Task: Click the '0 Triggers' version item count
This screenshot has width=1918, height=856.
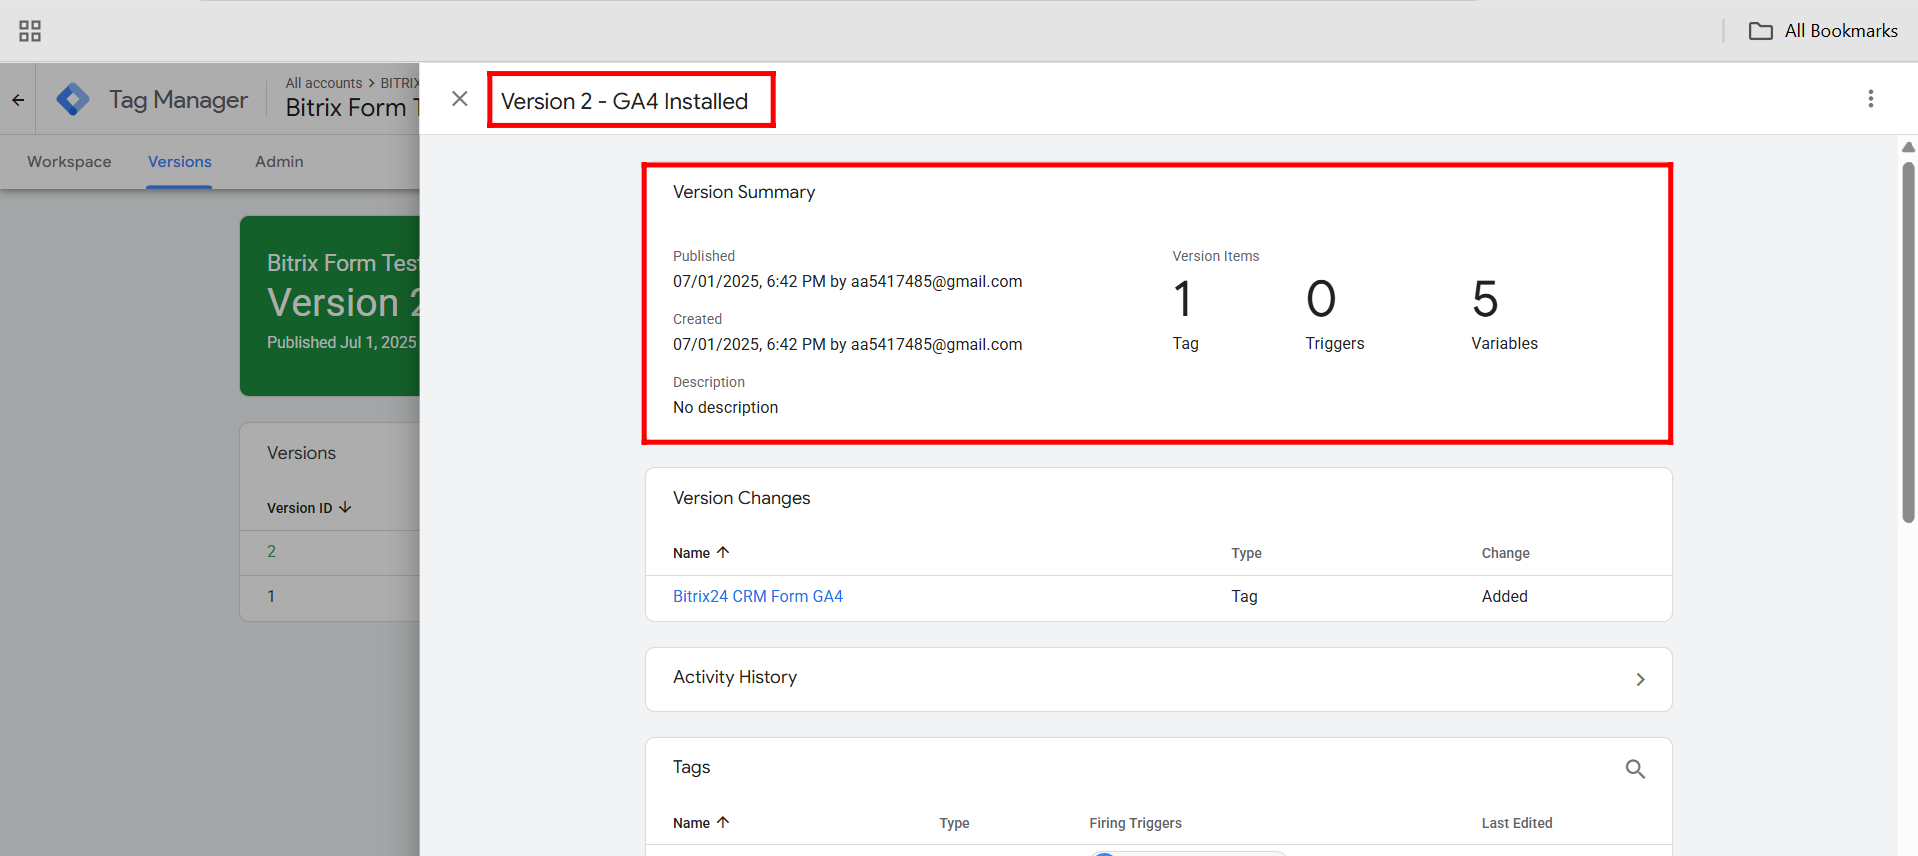Action: coord(1334,315)
